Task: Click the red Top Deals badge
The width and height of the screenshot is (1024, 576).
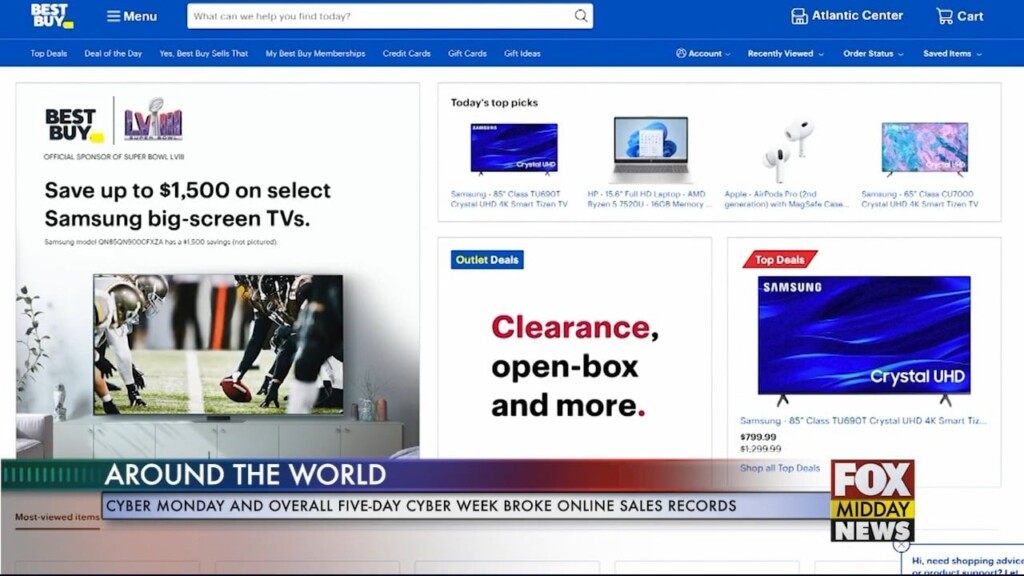Action: click(x=780, y=260)
